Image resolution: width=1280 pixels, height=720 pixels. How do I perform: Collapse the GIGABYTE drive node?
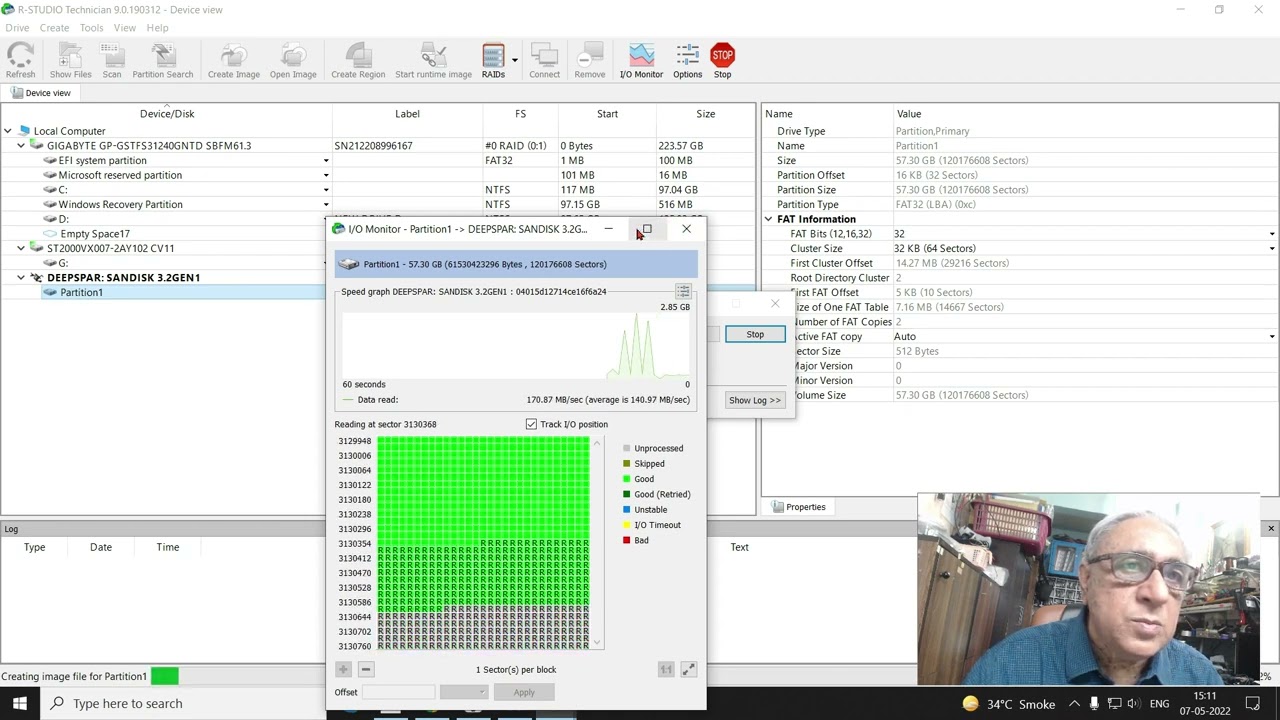(21, 146)
